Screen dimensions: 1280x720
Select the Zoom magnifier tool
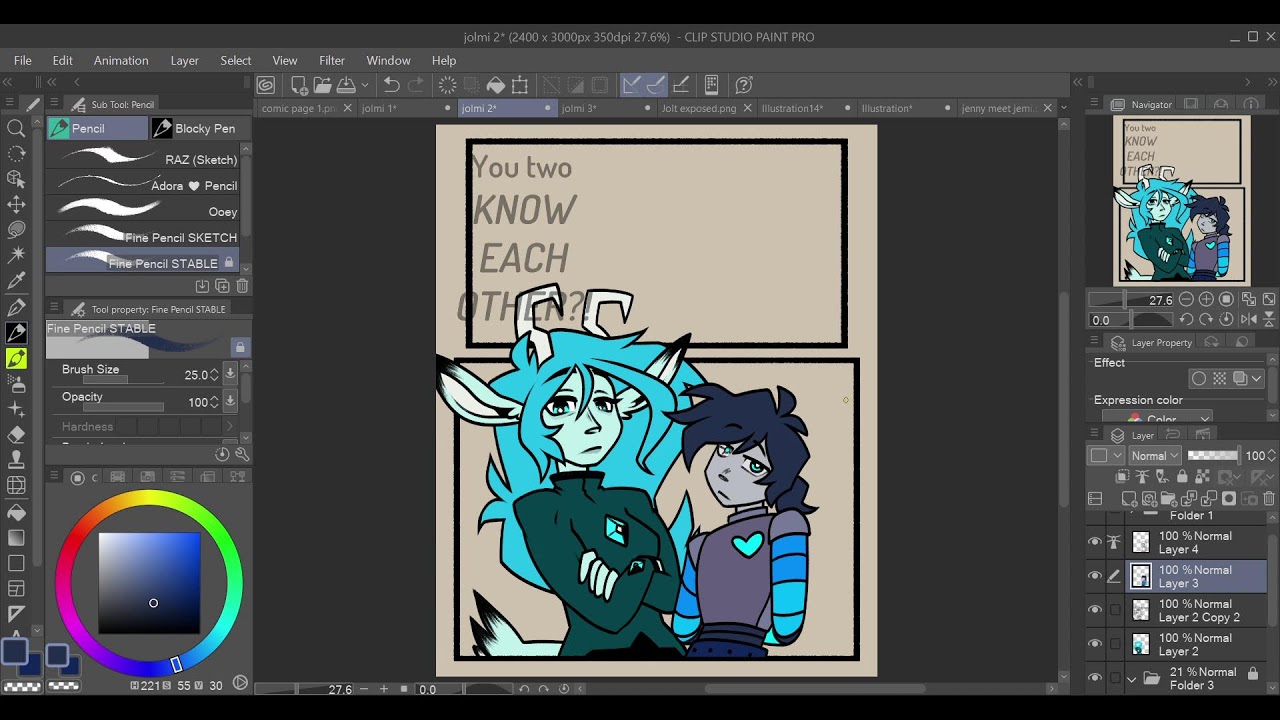16,128
